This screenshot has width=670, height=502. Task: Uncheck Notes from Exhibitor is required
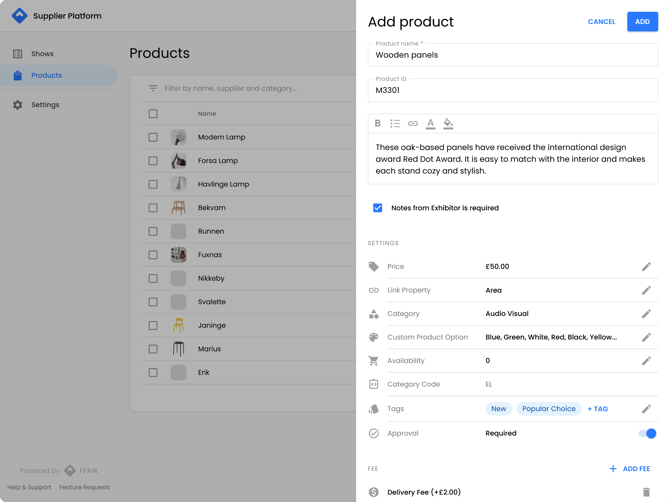click(x=378, y=208)
